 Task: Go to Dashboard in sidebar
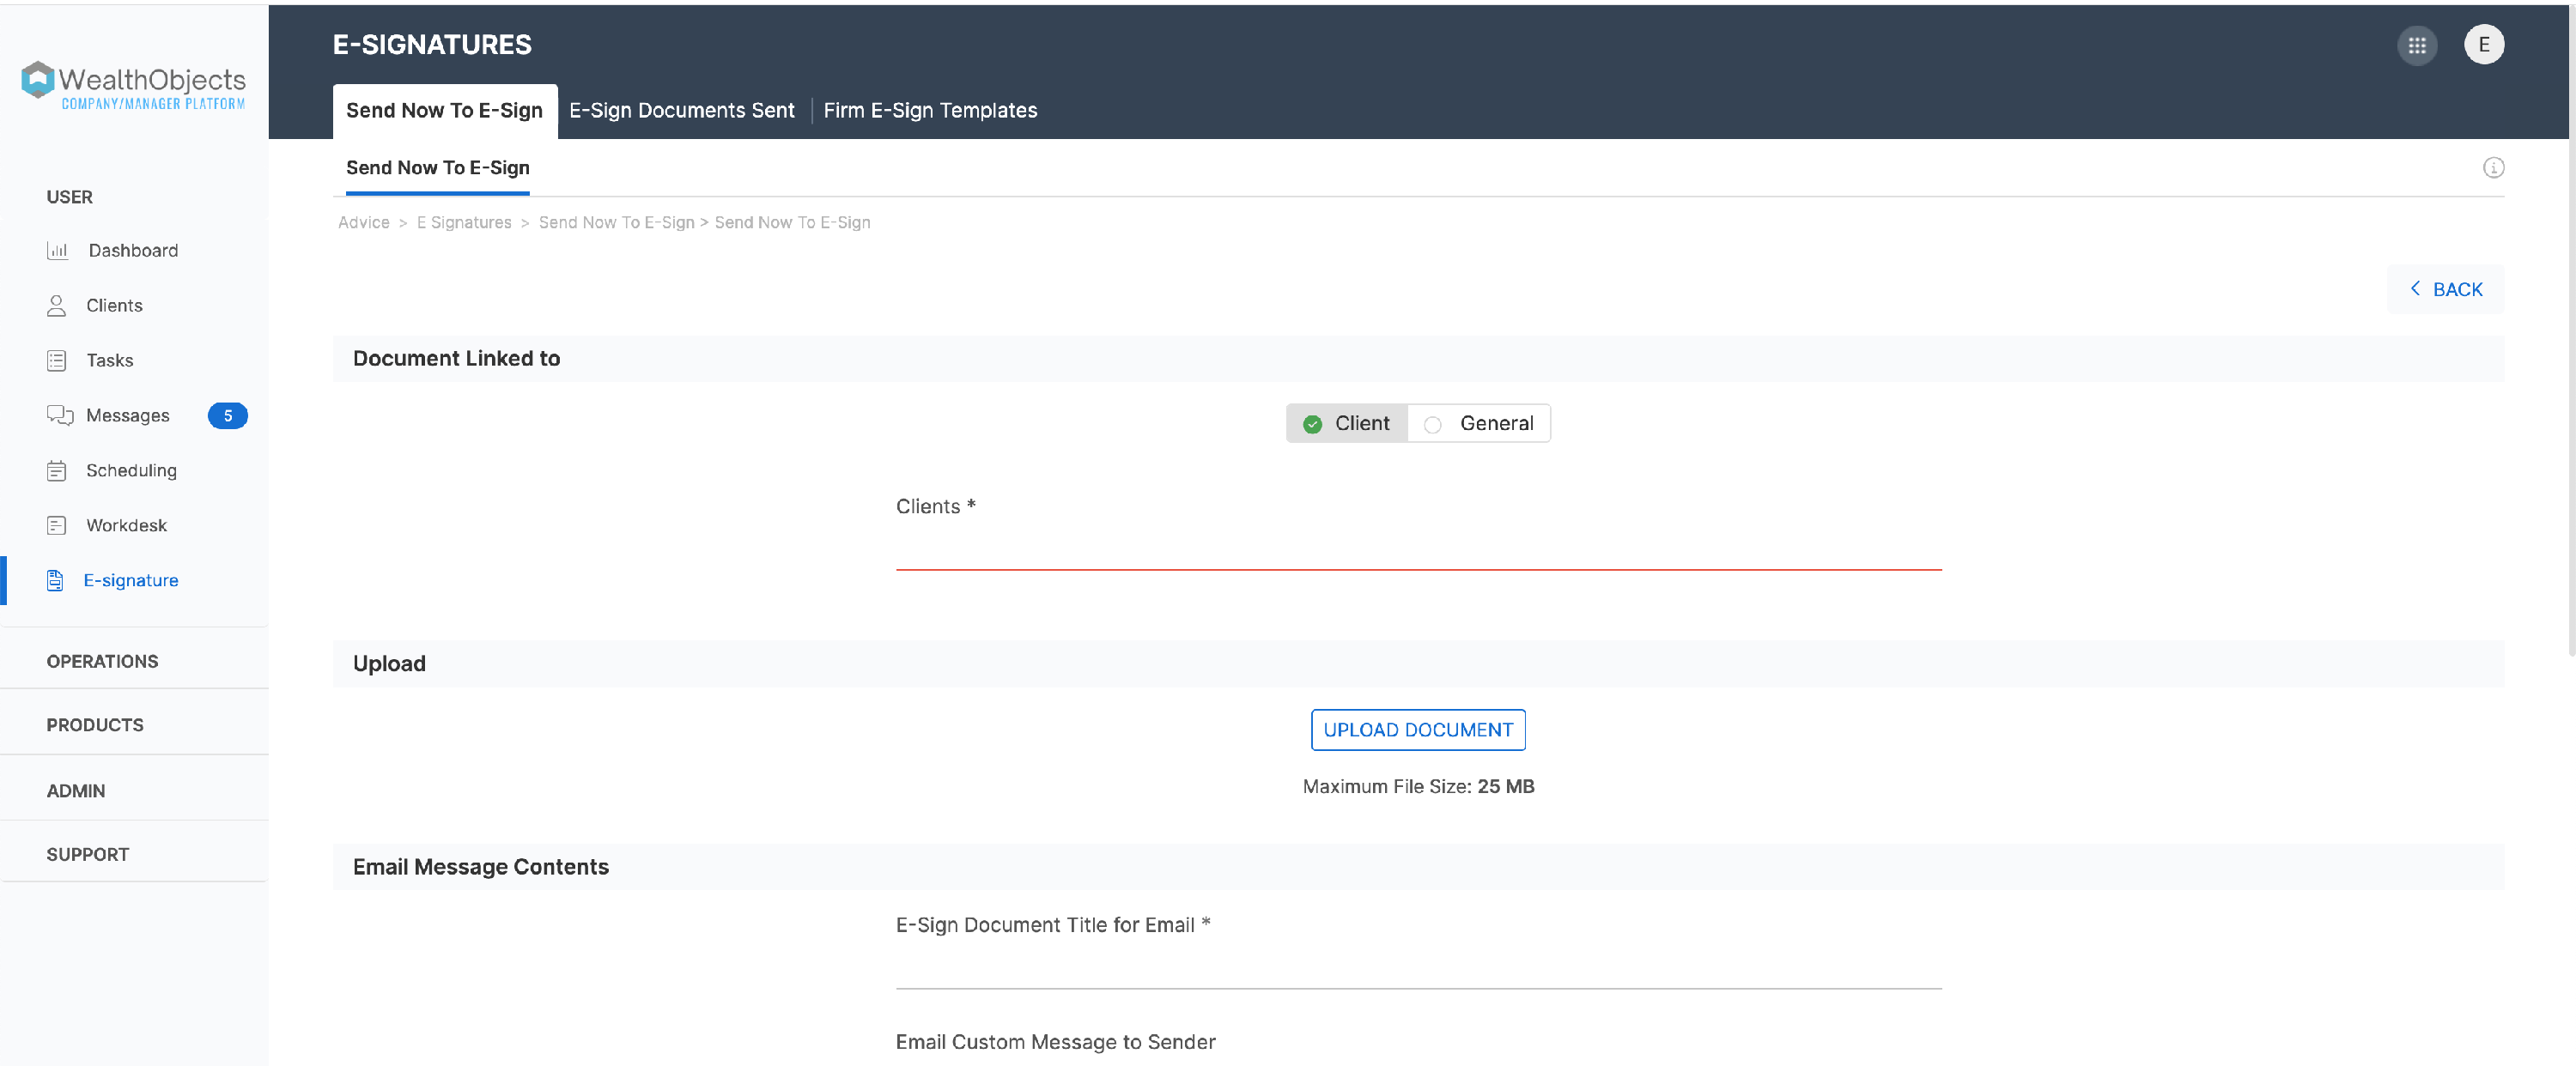(133, 251)
